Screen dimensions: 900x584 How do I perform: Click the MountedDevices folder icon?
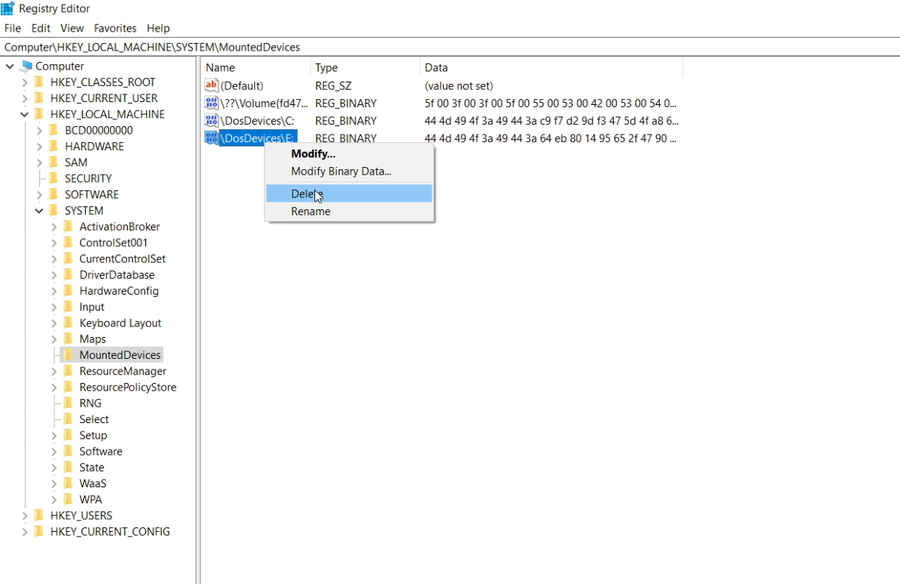68,355
